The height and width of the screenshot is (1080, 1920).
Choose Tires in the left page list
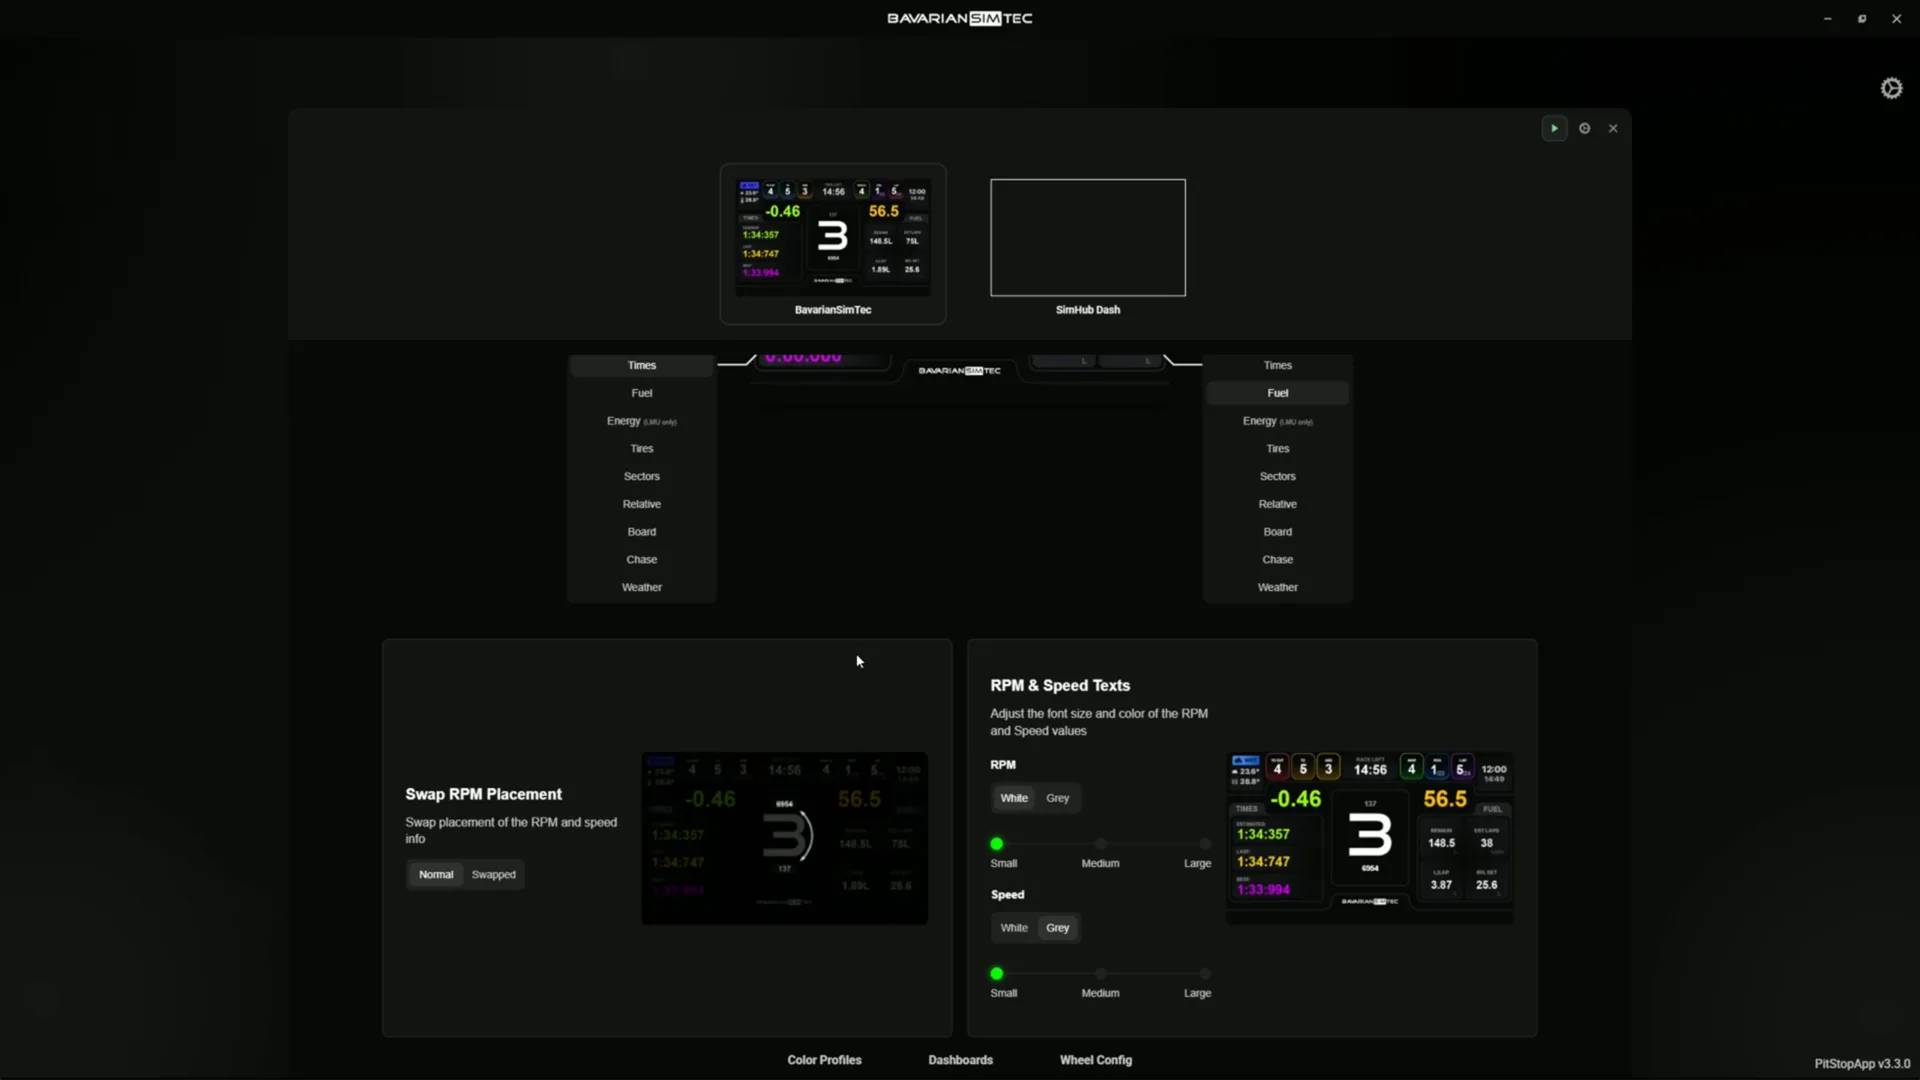(x=642, y=449)
